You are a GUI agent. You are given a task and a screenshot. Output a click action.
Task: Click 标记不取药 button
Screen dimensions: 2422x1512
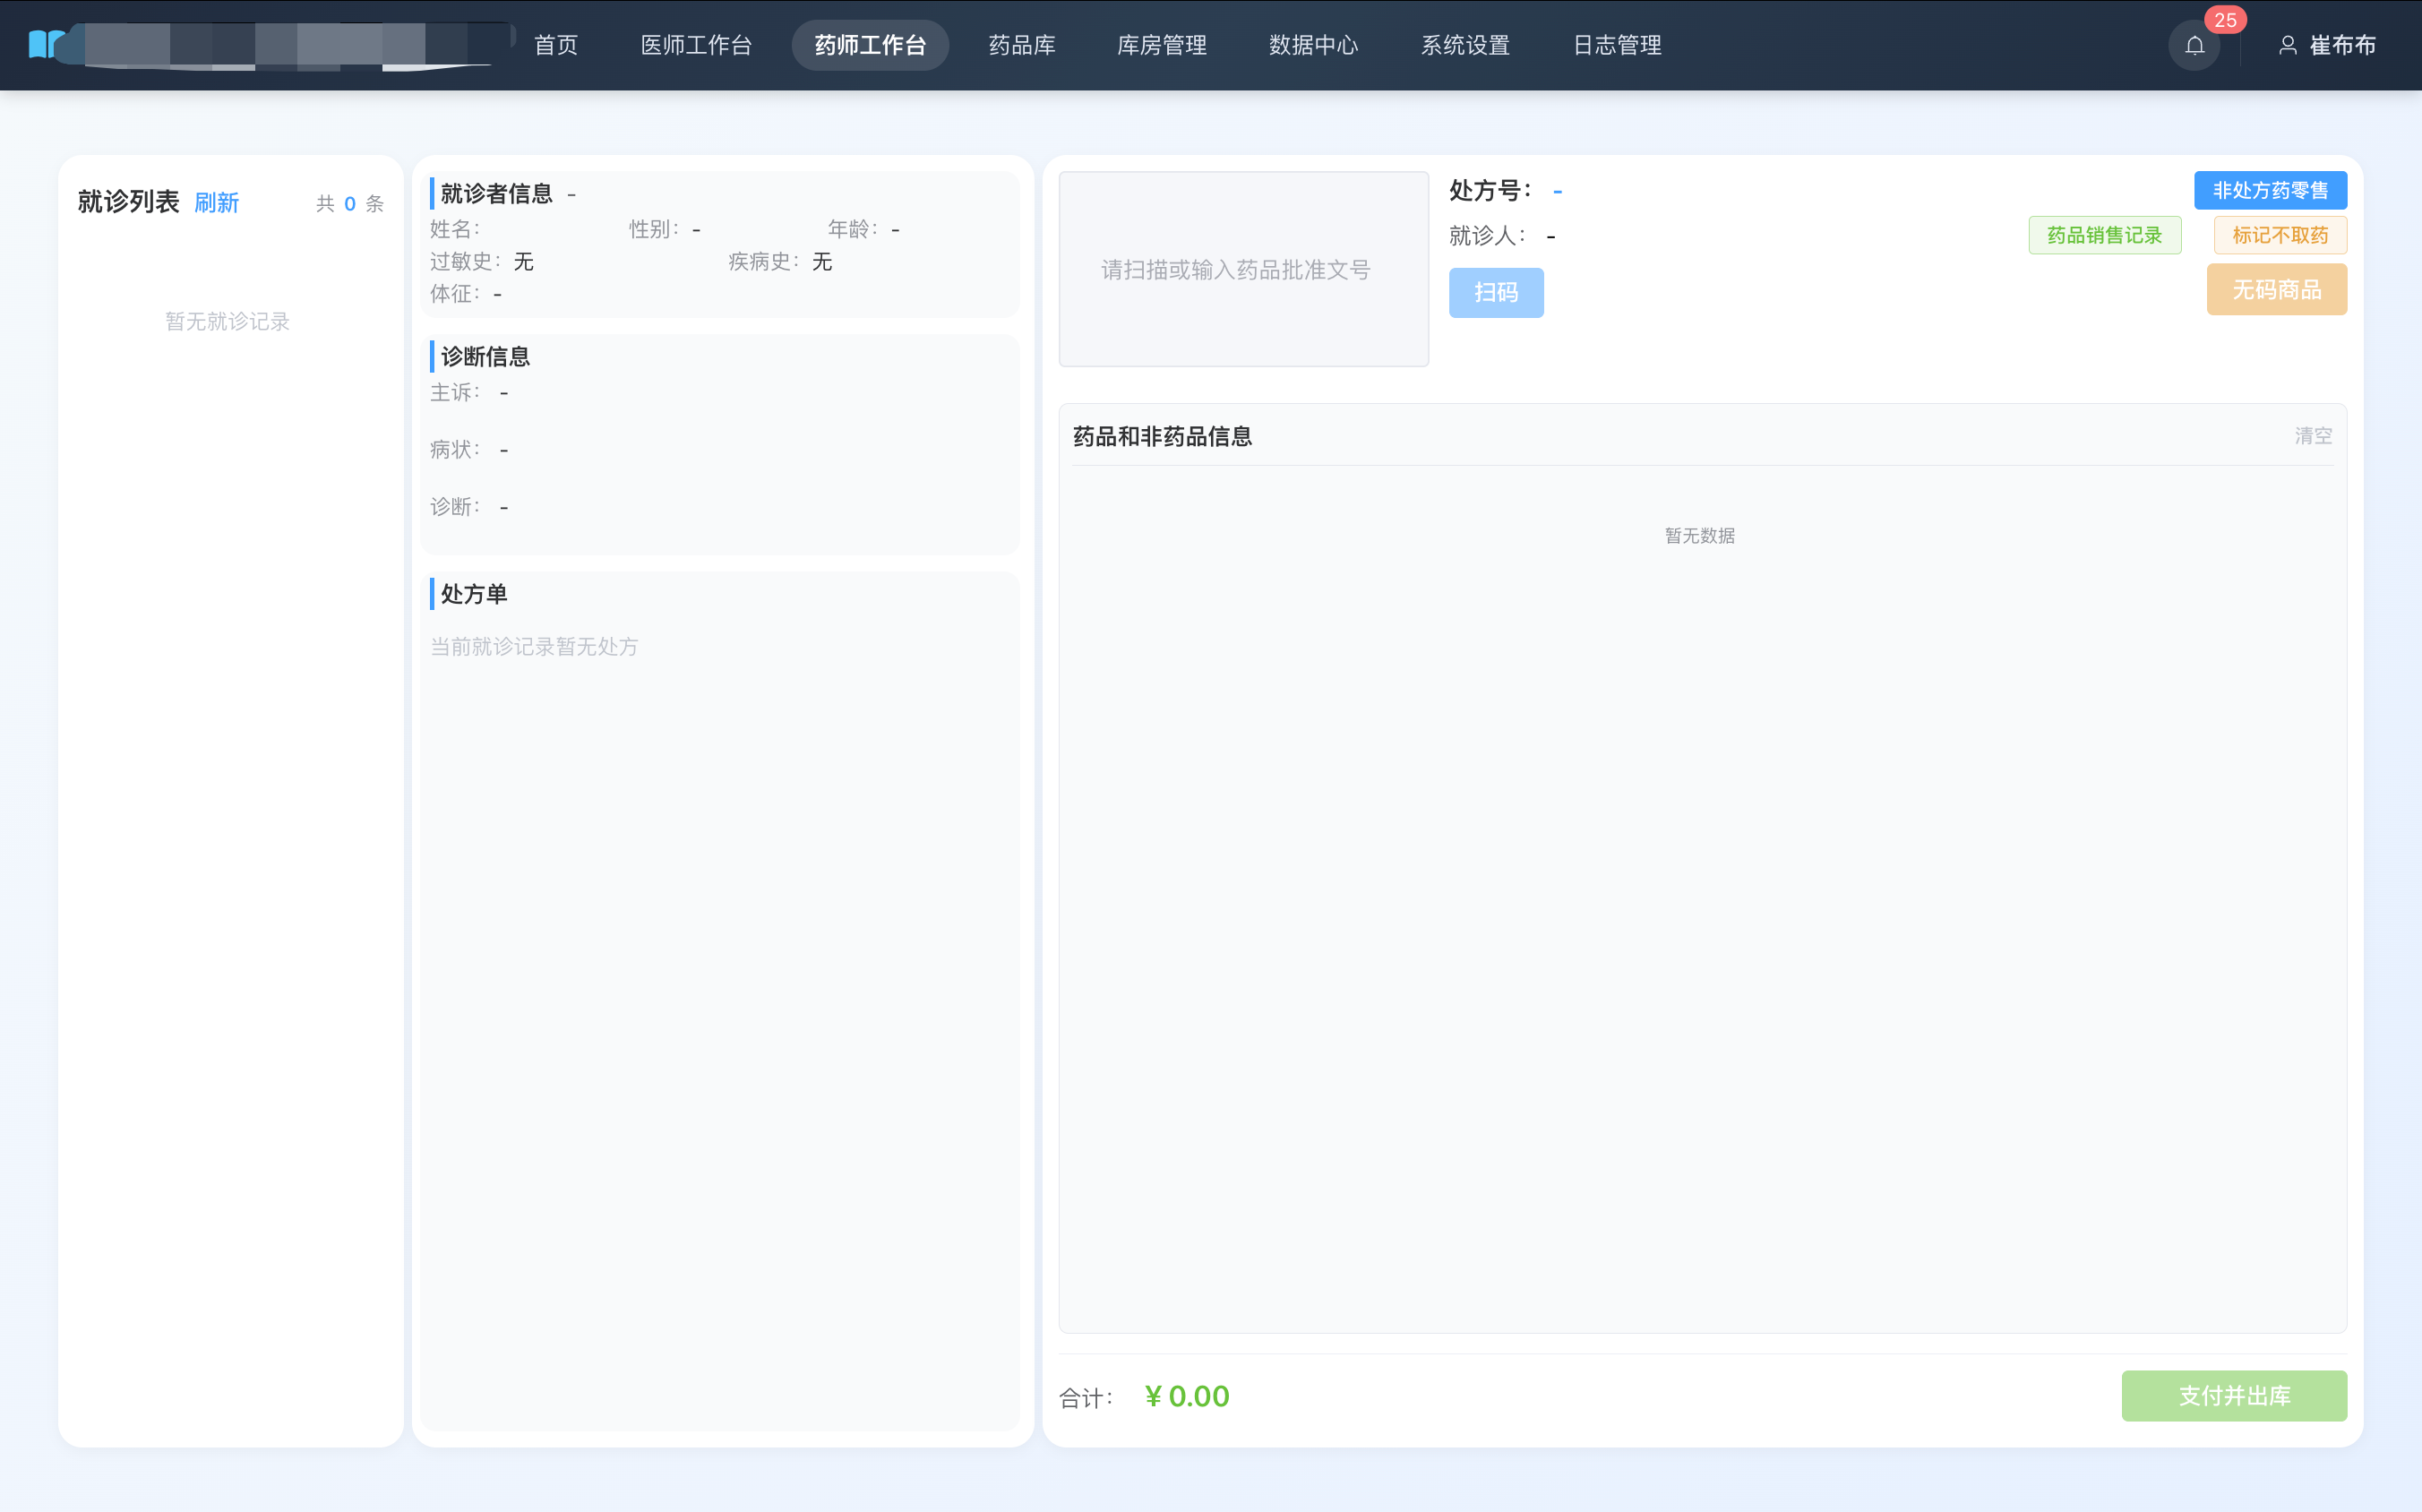[x=2280, y=235]
